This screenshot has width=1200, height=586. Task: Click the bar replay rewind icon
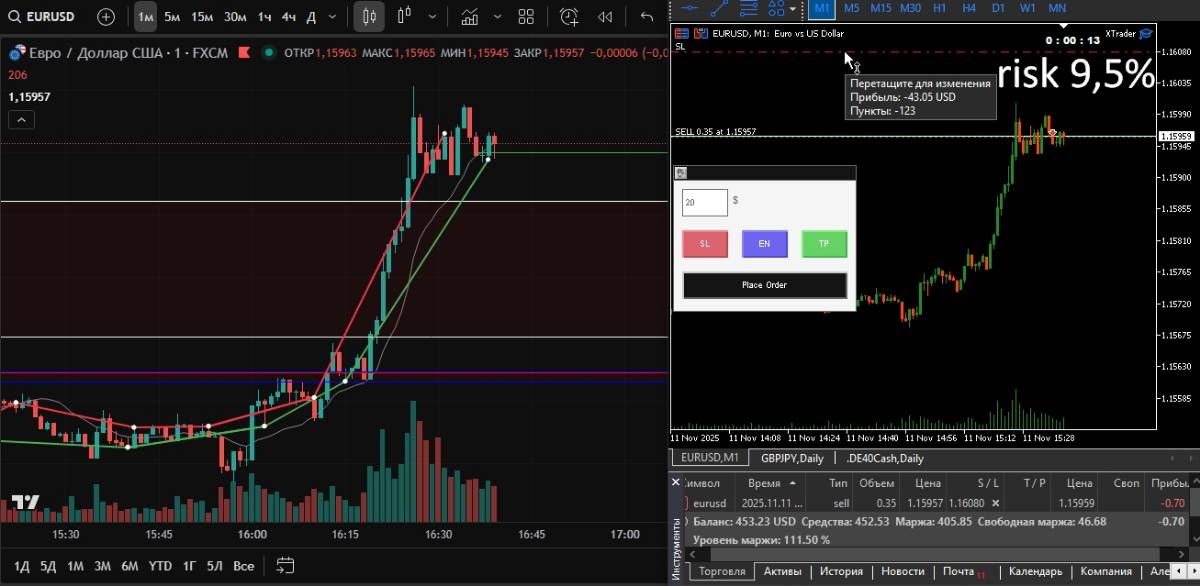(x=605, y=16)
